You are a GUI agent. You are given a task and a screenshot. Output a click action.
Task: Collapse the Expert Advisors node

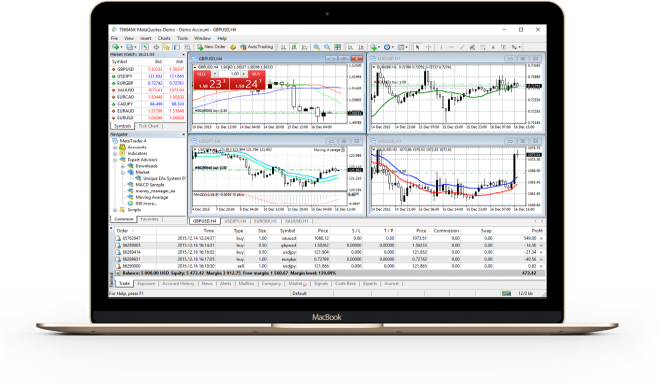[x=115, y=160]
